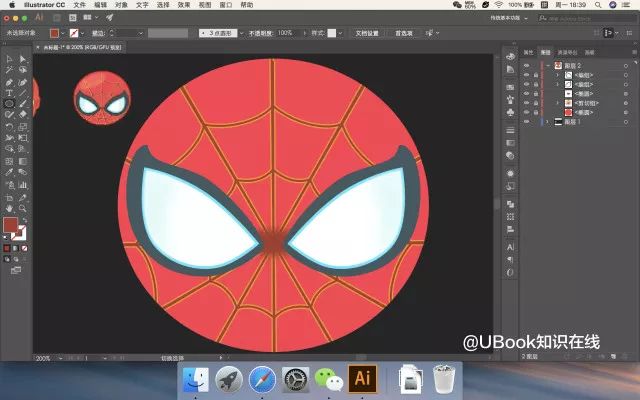Hide 图层 1 with its eye icon

[x=527, y=122]
